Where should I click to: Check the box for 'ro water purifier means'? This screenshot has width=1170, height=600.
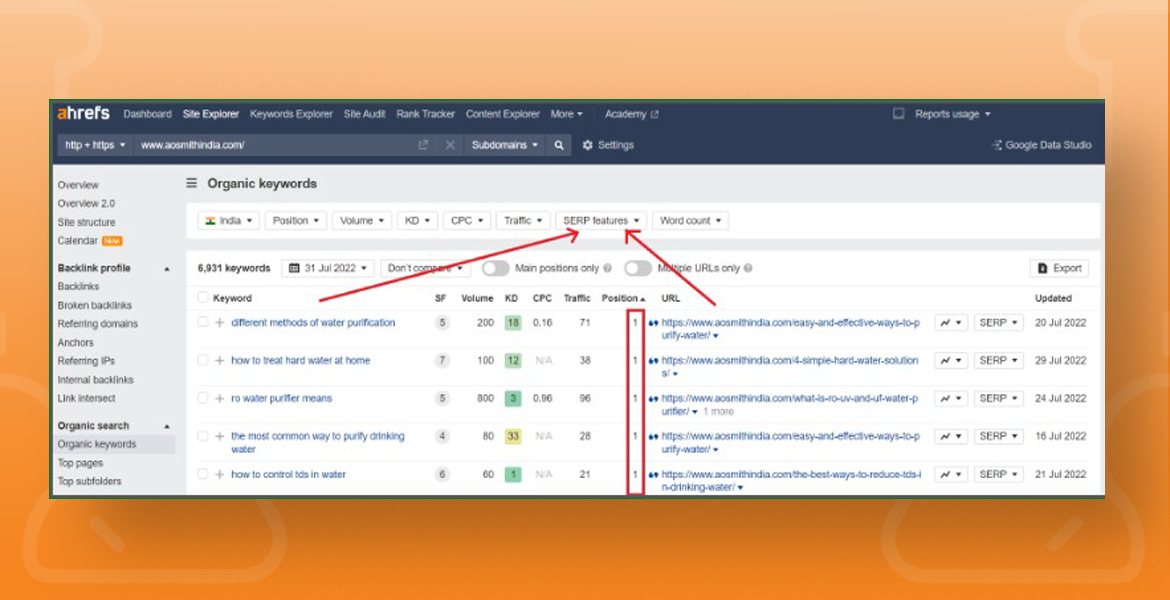pos(203,399)
